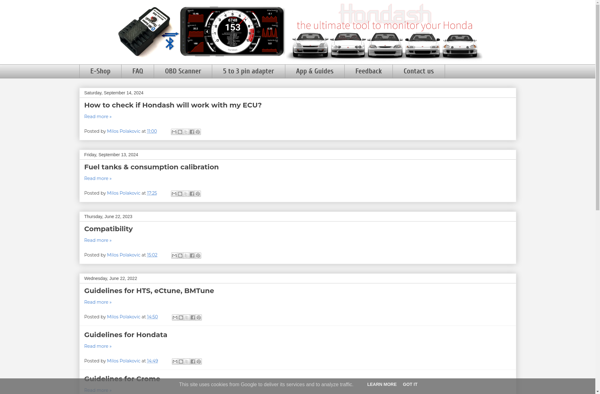Screen dimensions: 600x394
Task: BlogThis icon for the Fuel tanks post
Action: pos(180,194)
